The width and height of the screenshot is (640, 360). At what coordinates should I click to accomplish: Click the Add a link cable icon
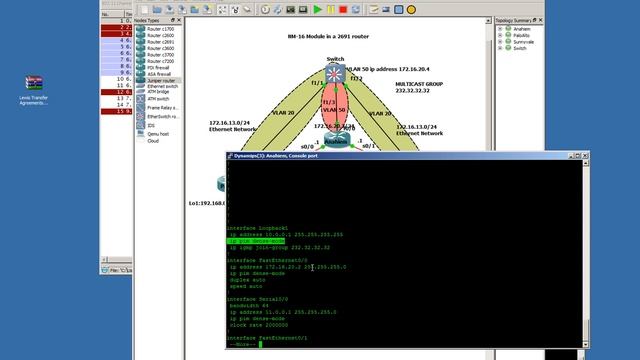(x=278, y=9)
